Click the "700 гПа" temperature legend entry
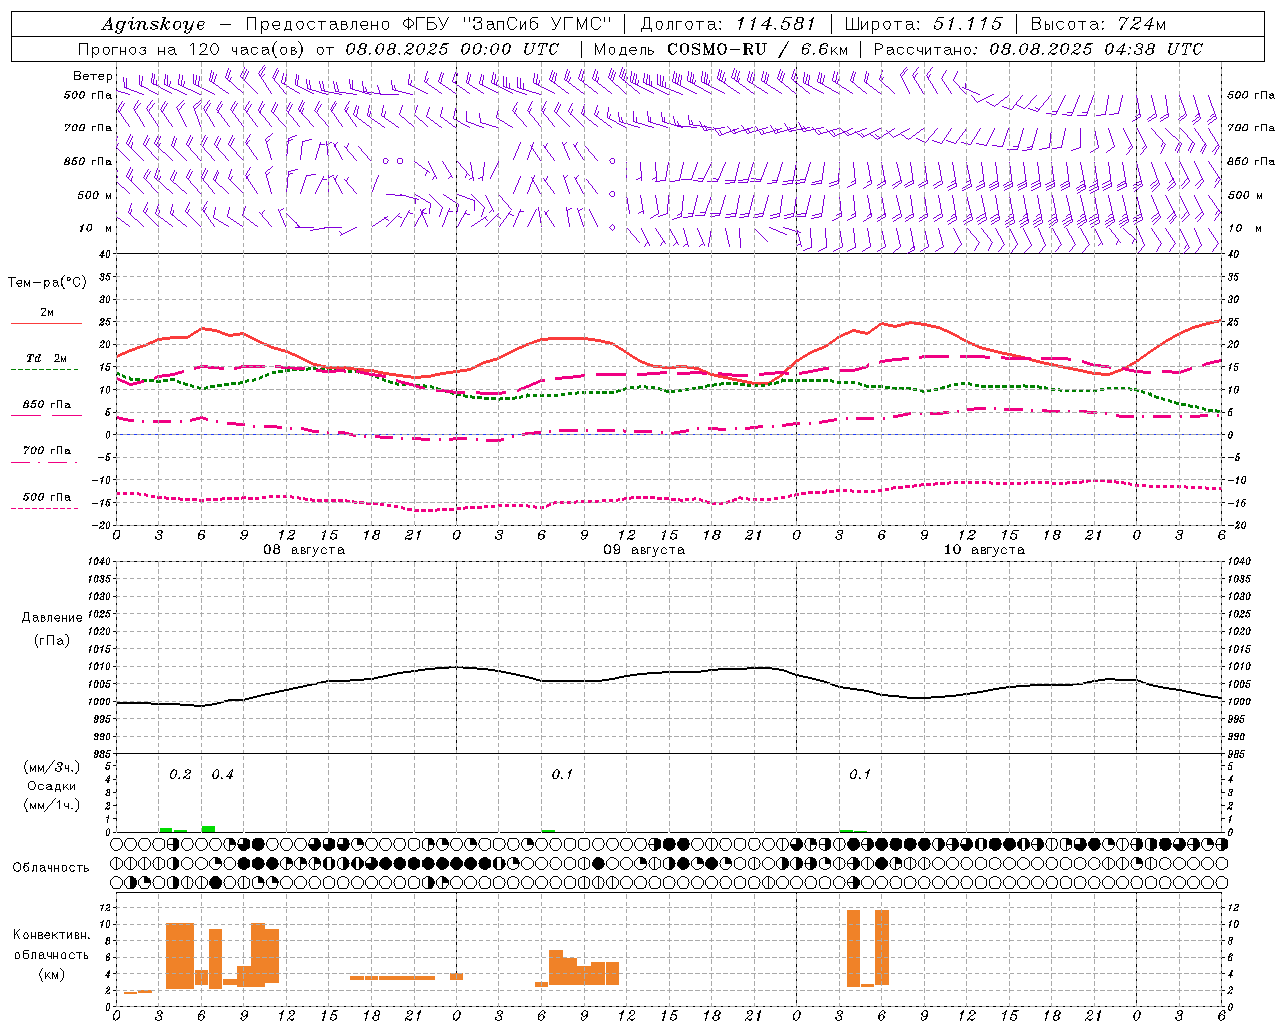This screenshot has width=1280, height=1024. [47, 451]
